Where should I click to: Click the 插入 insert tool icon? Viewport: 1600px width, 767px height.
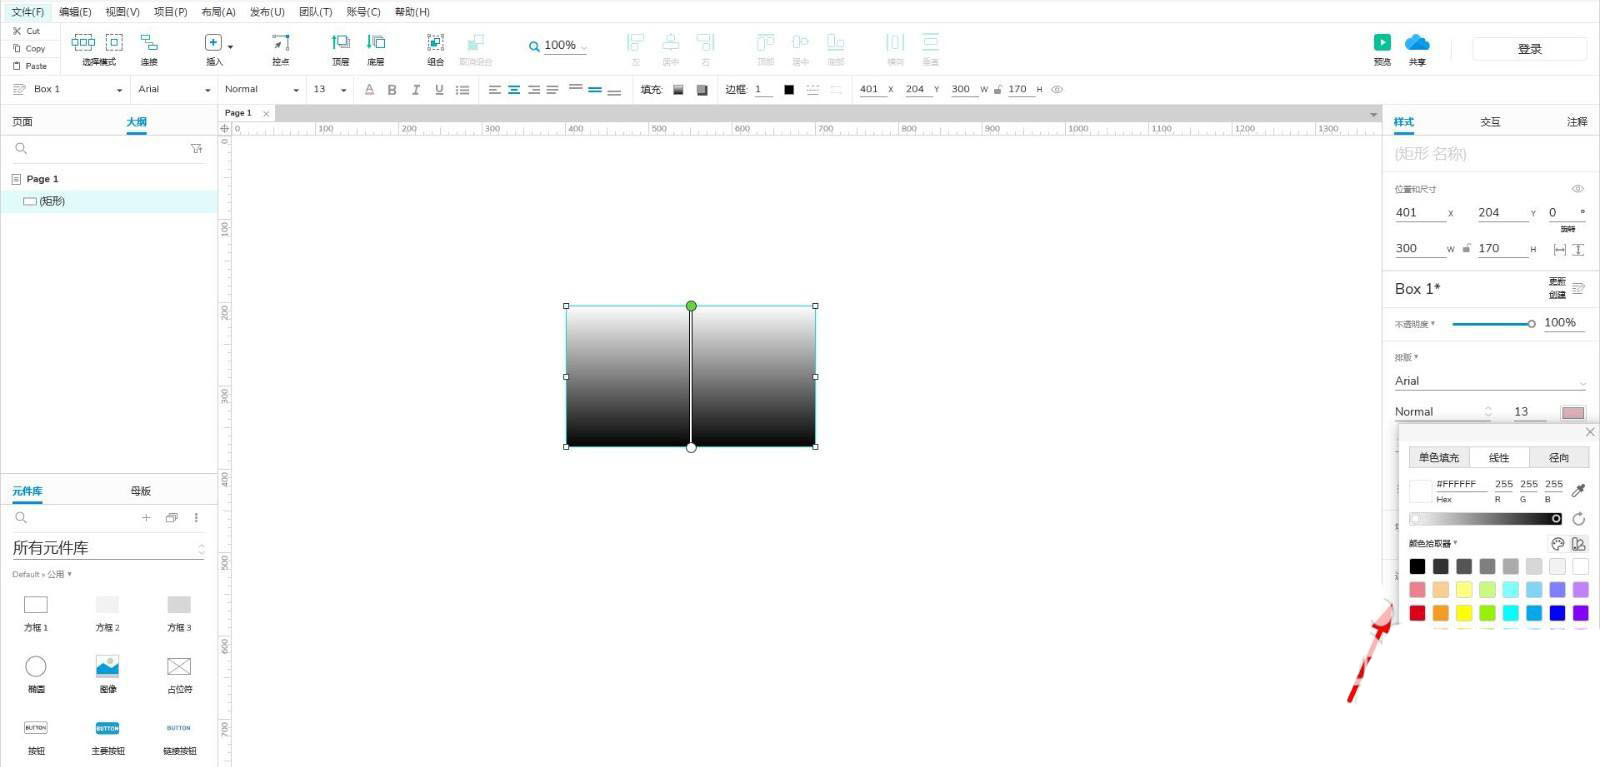[213, 42]
